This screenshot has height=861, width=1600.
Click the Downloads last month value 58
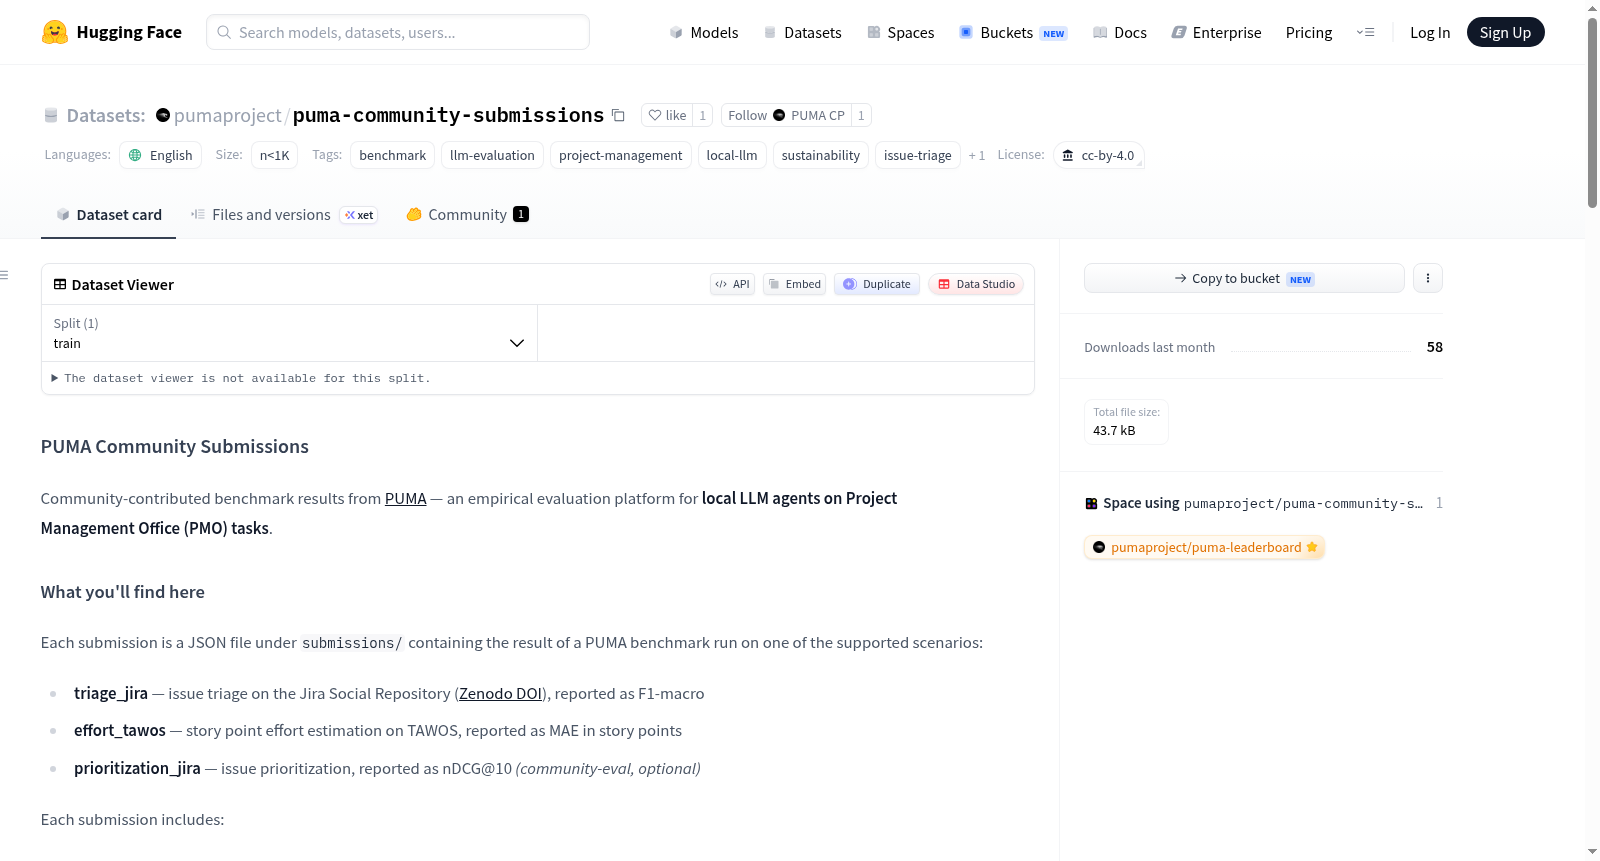click(1434, 347)
